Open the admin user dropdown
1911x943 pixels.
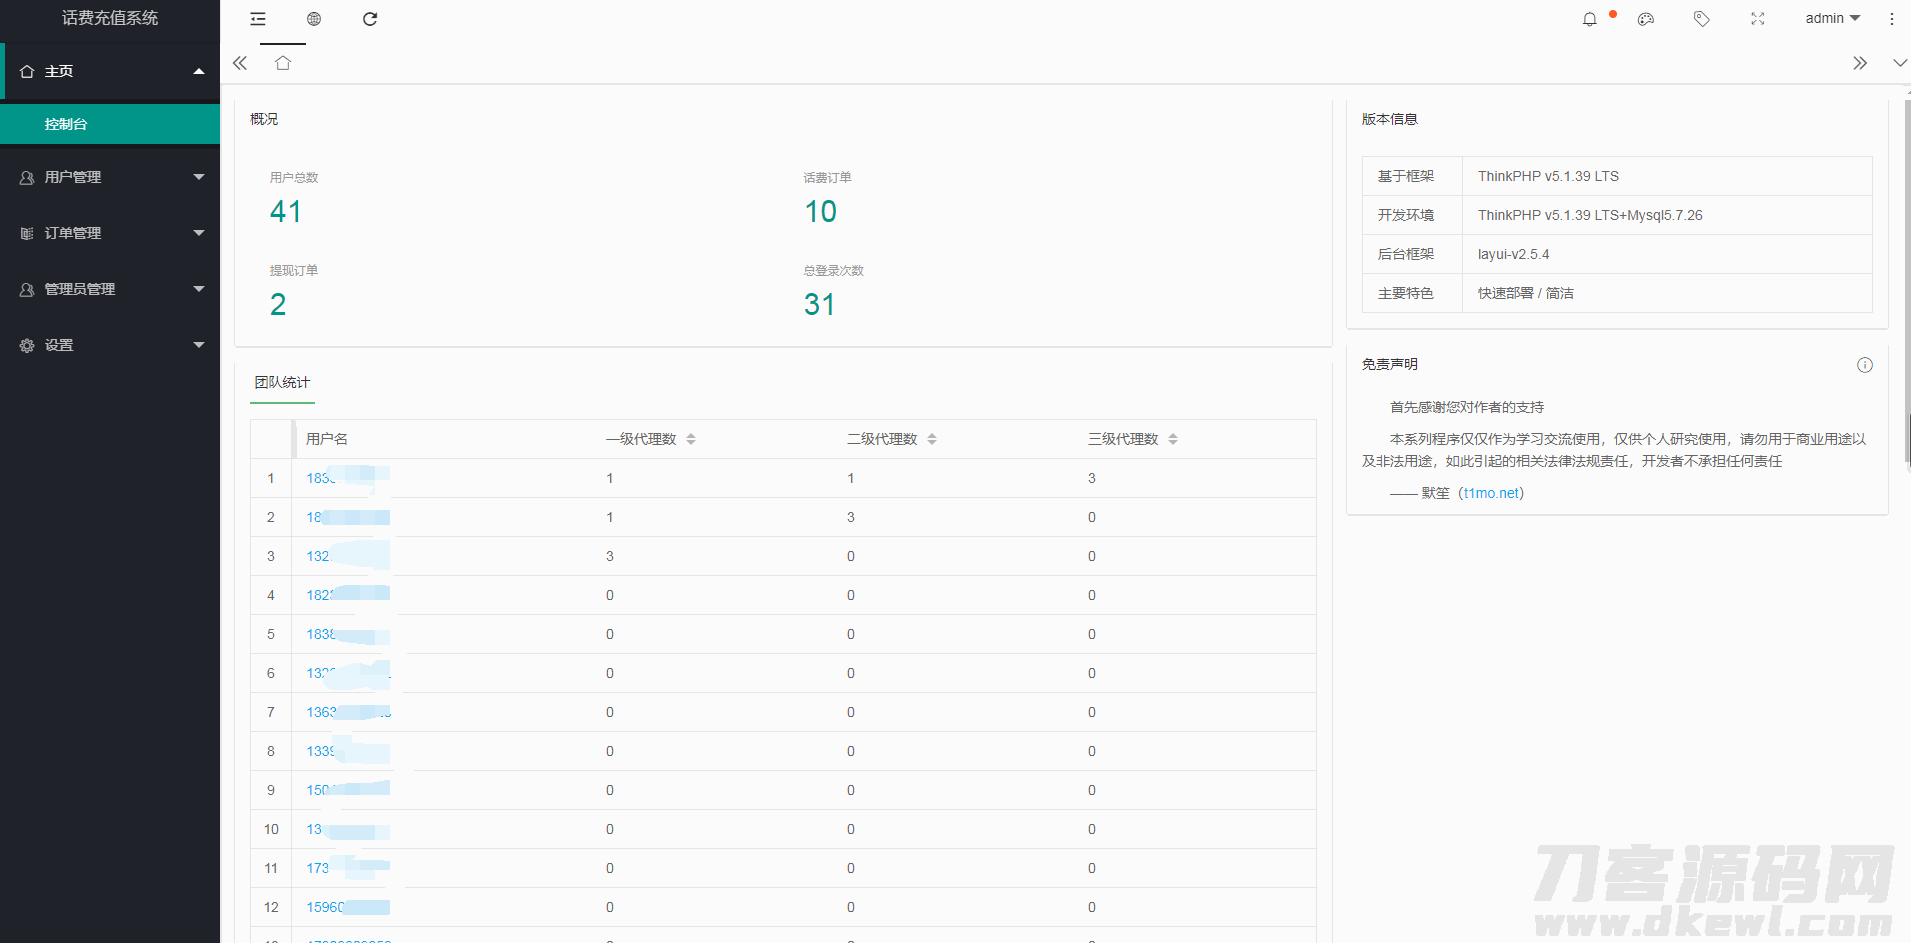tap(1832, 19)
